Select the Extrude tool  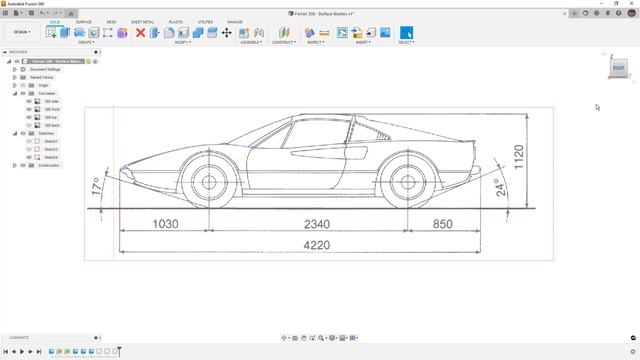click(65, 33)
